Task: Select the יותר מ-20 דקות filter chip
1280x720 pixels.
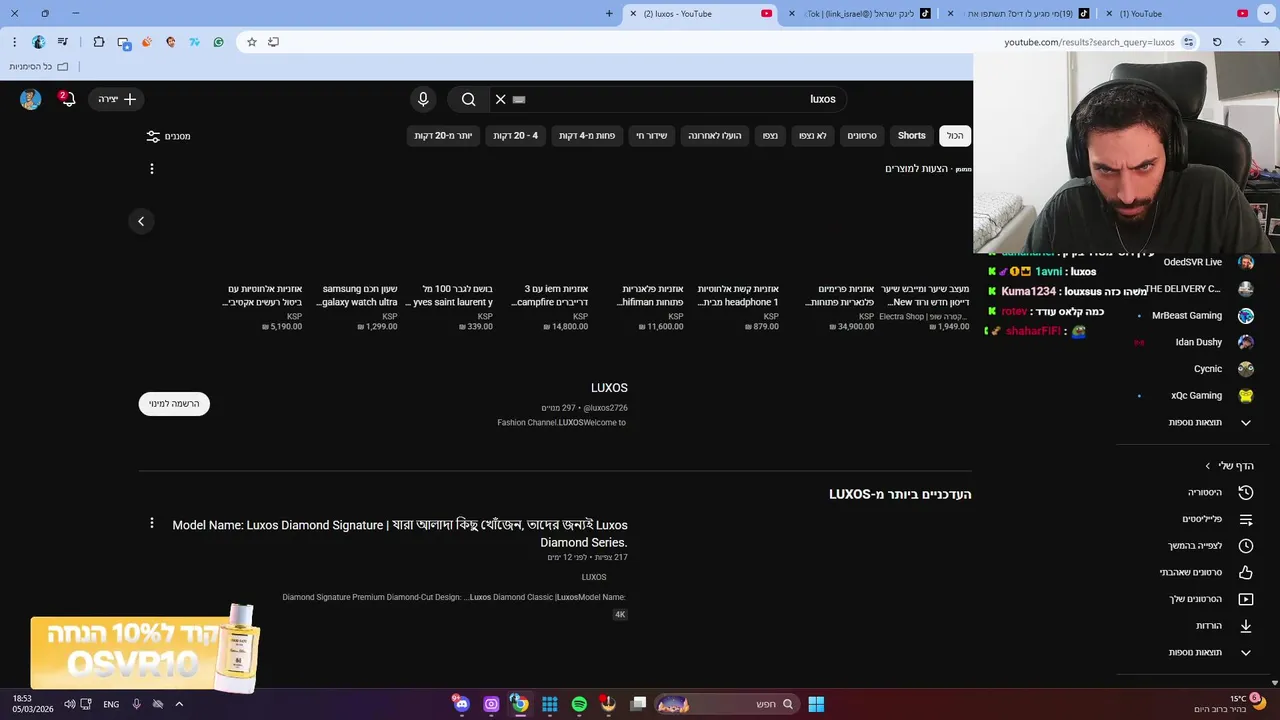Action: pyautogui.click(x=443, y=136)
